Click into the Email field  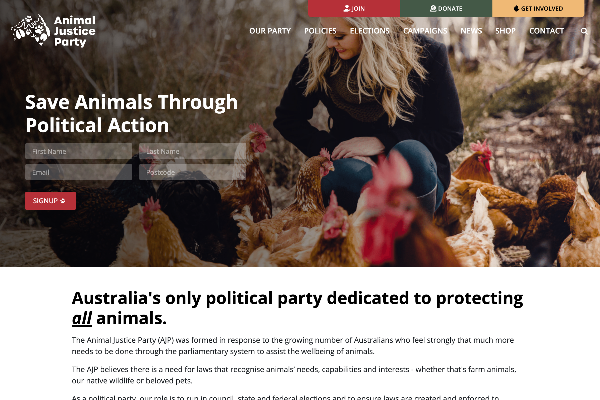click(x=78, y=172)
